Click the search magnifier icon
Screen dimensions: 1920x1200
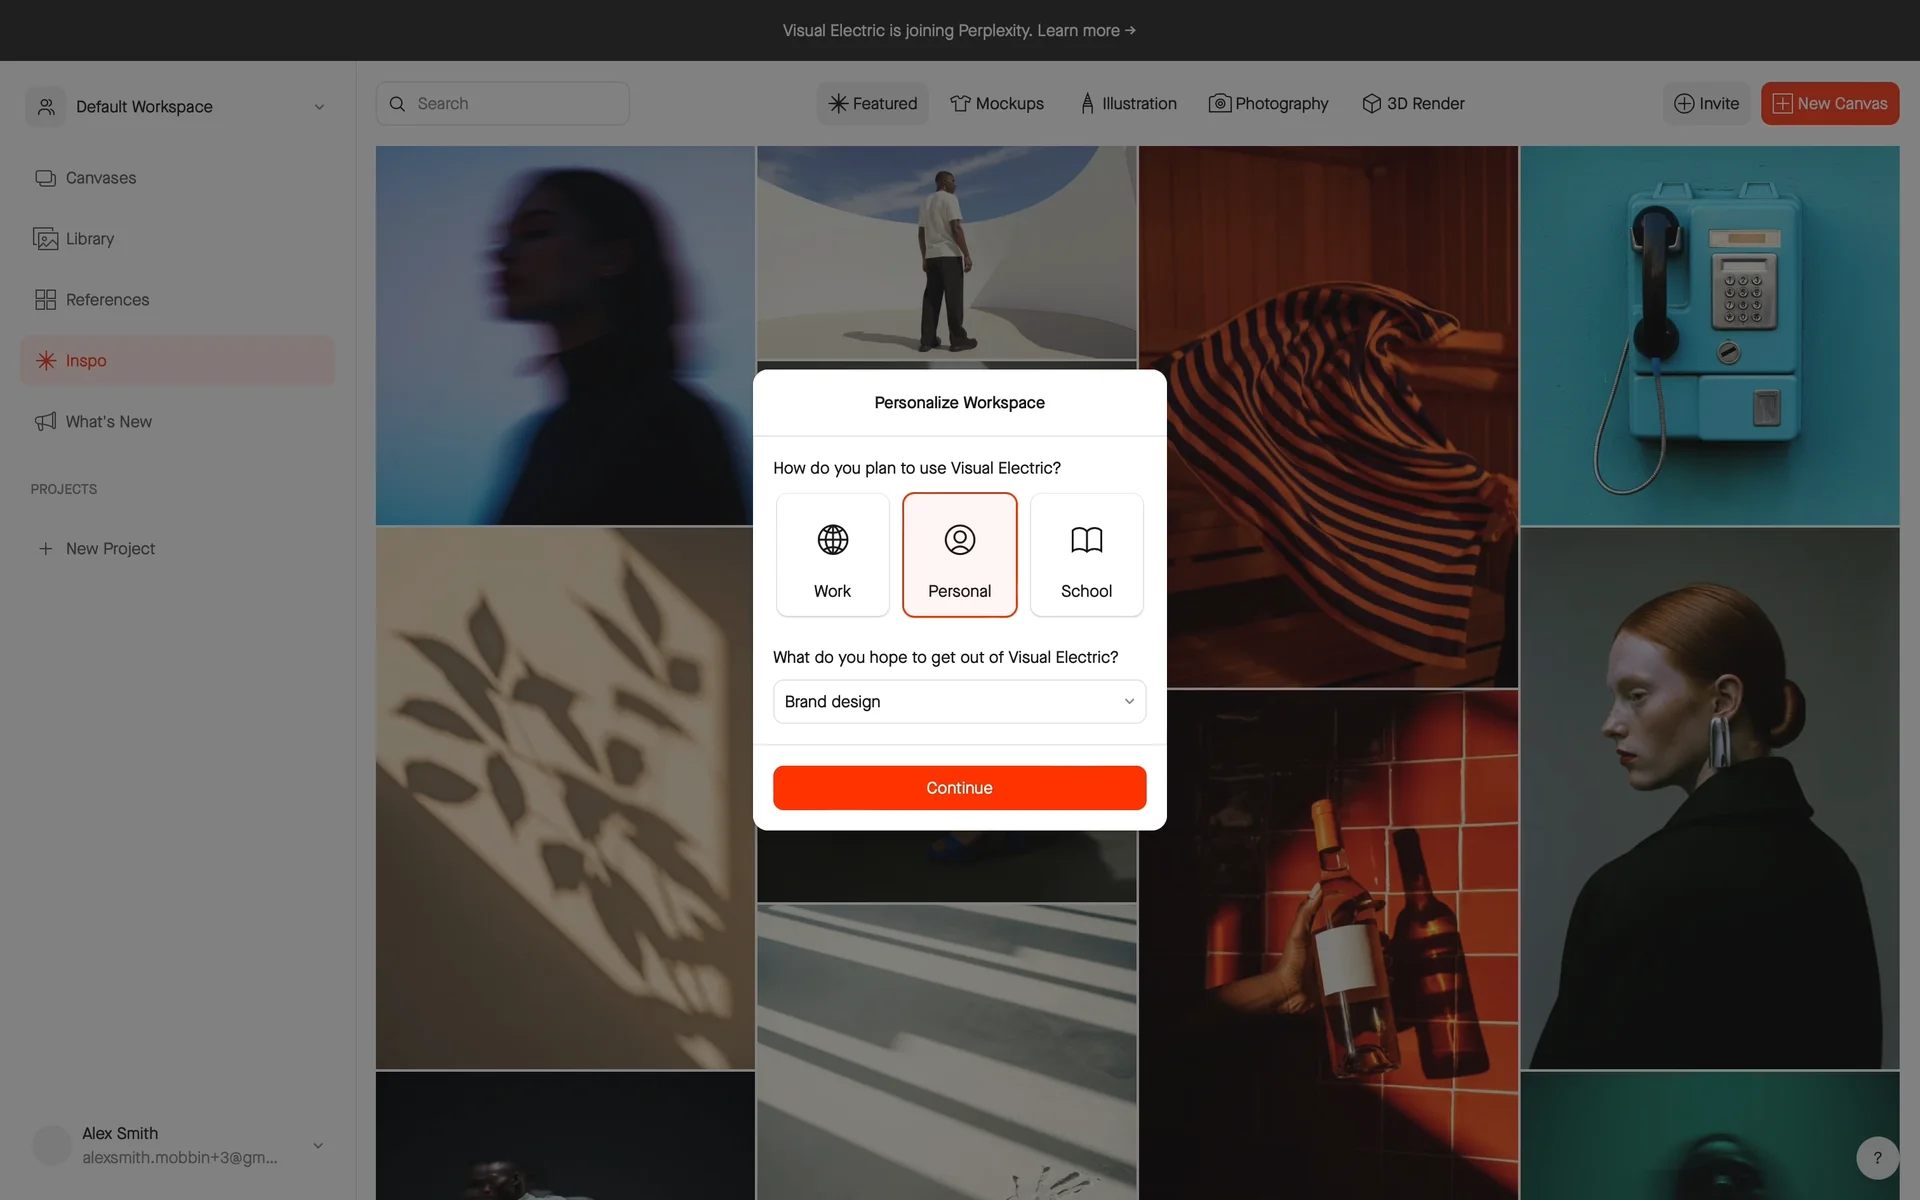click(x=397, y=104)
